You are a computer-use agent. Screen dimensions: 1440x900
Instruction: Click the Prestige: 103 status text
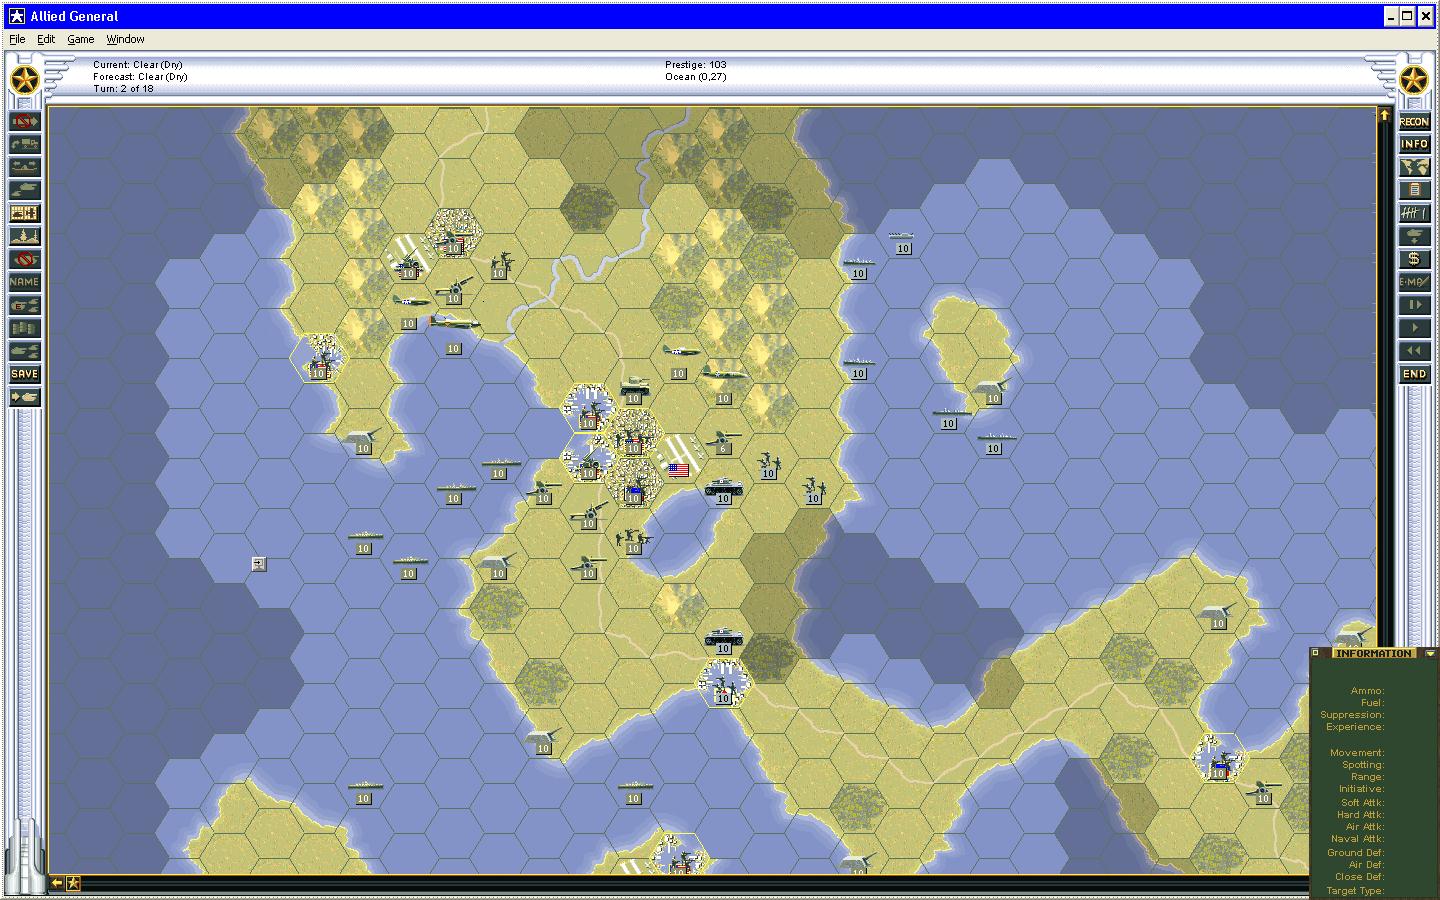point(696,65)
